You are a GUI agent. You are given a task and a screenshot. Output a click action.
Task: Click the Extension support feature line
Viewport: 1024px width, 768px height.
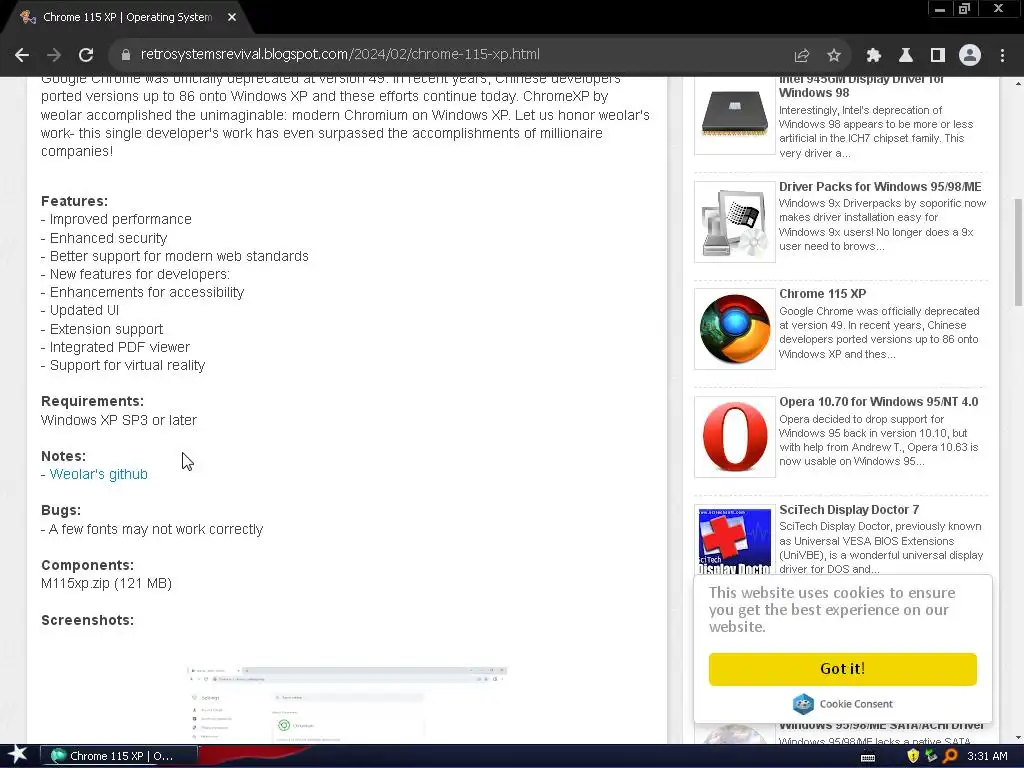click(x=102, y=329)
